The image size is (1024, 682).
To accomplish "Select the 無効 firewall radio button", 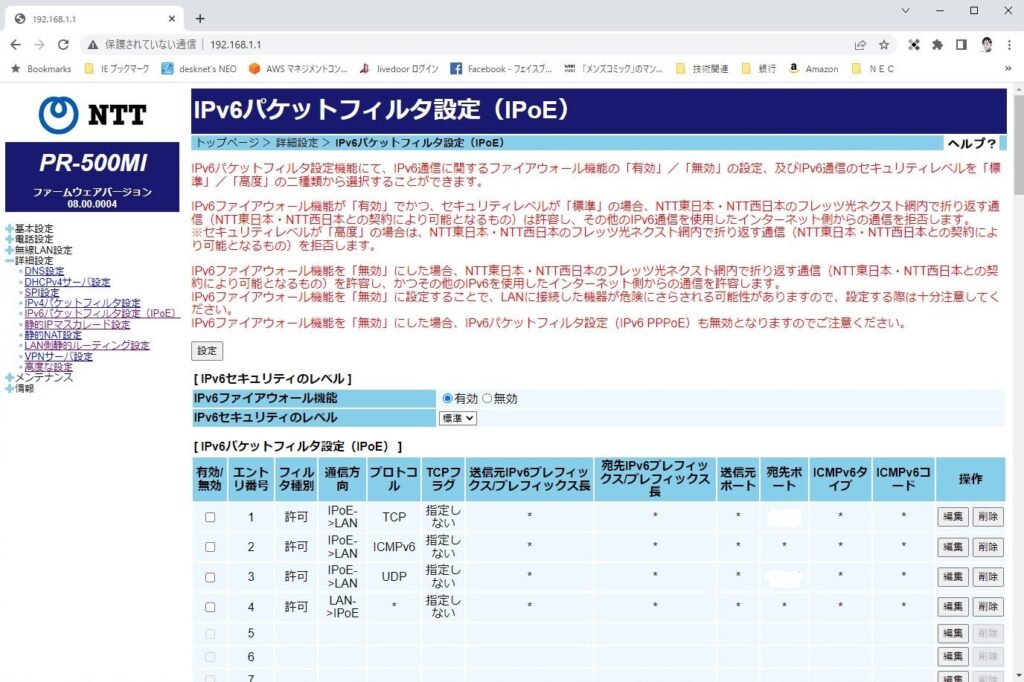I will [488, 398].
